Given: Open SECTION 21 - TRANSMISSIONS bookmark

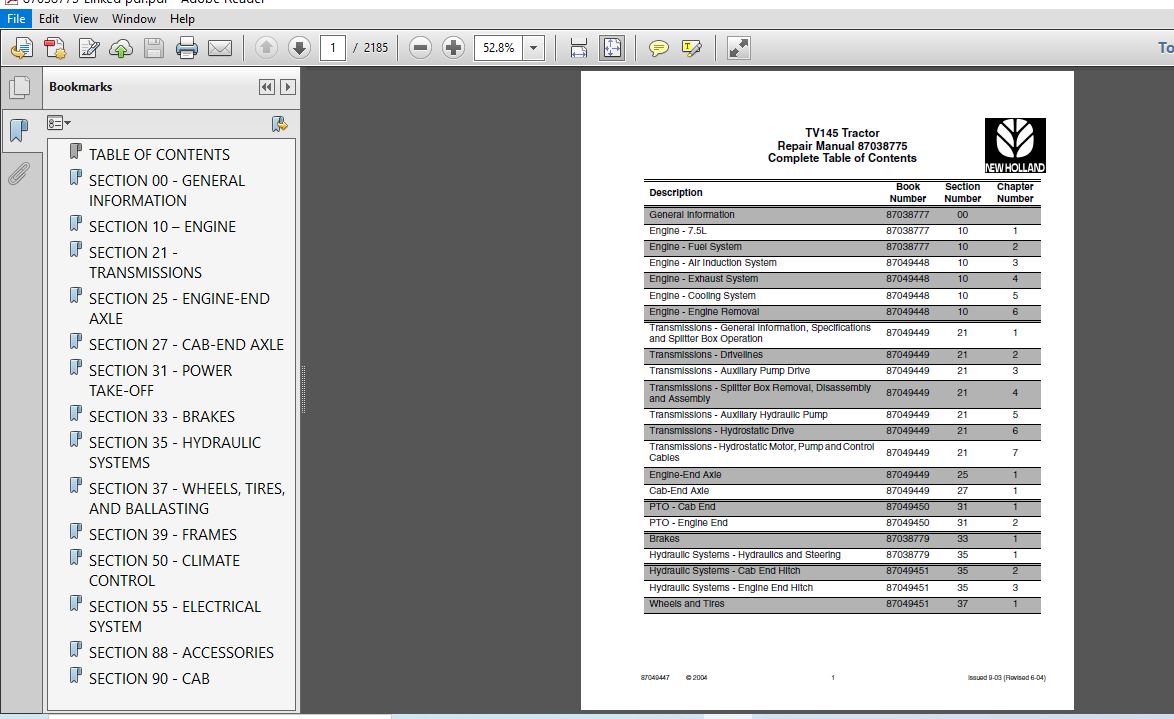Looking at the screenshot, I should pyautogui.click(x=145, y=262).
